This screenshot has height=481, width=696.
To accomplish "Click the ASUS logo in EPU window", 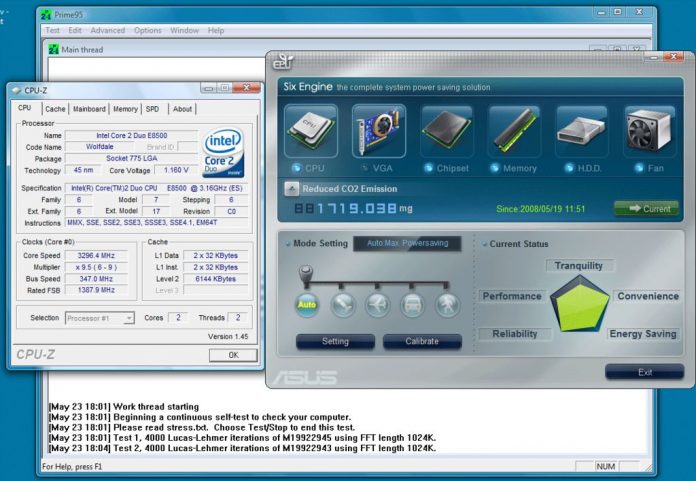I will (x=305, y=377).
